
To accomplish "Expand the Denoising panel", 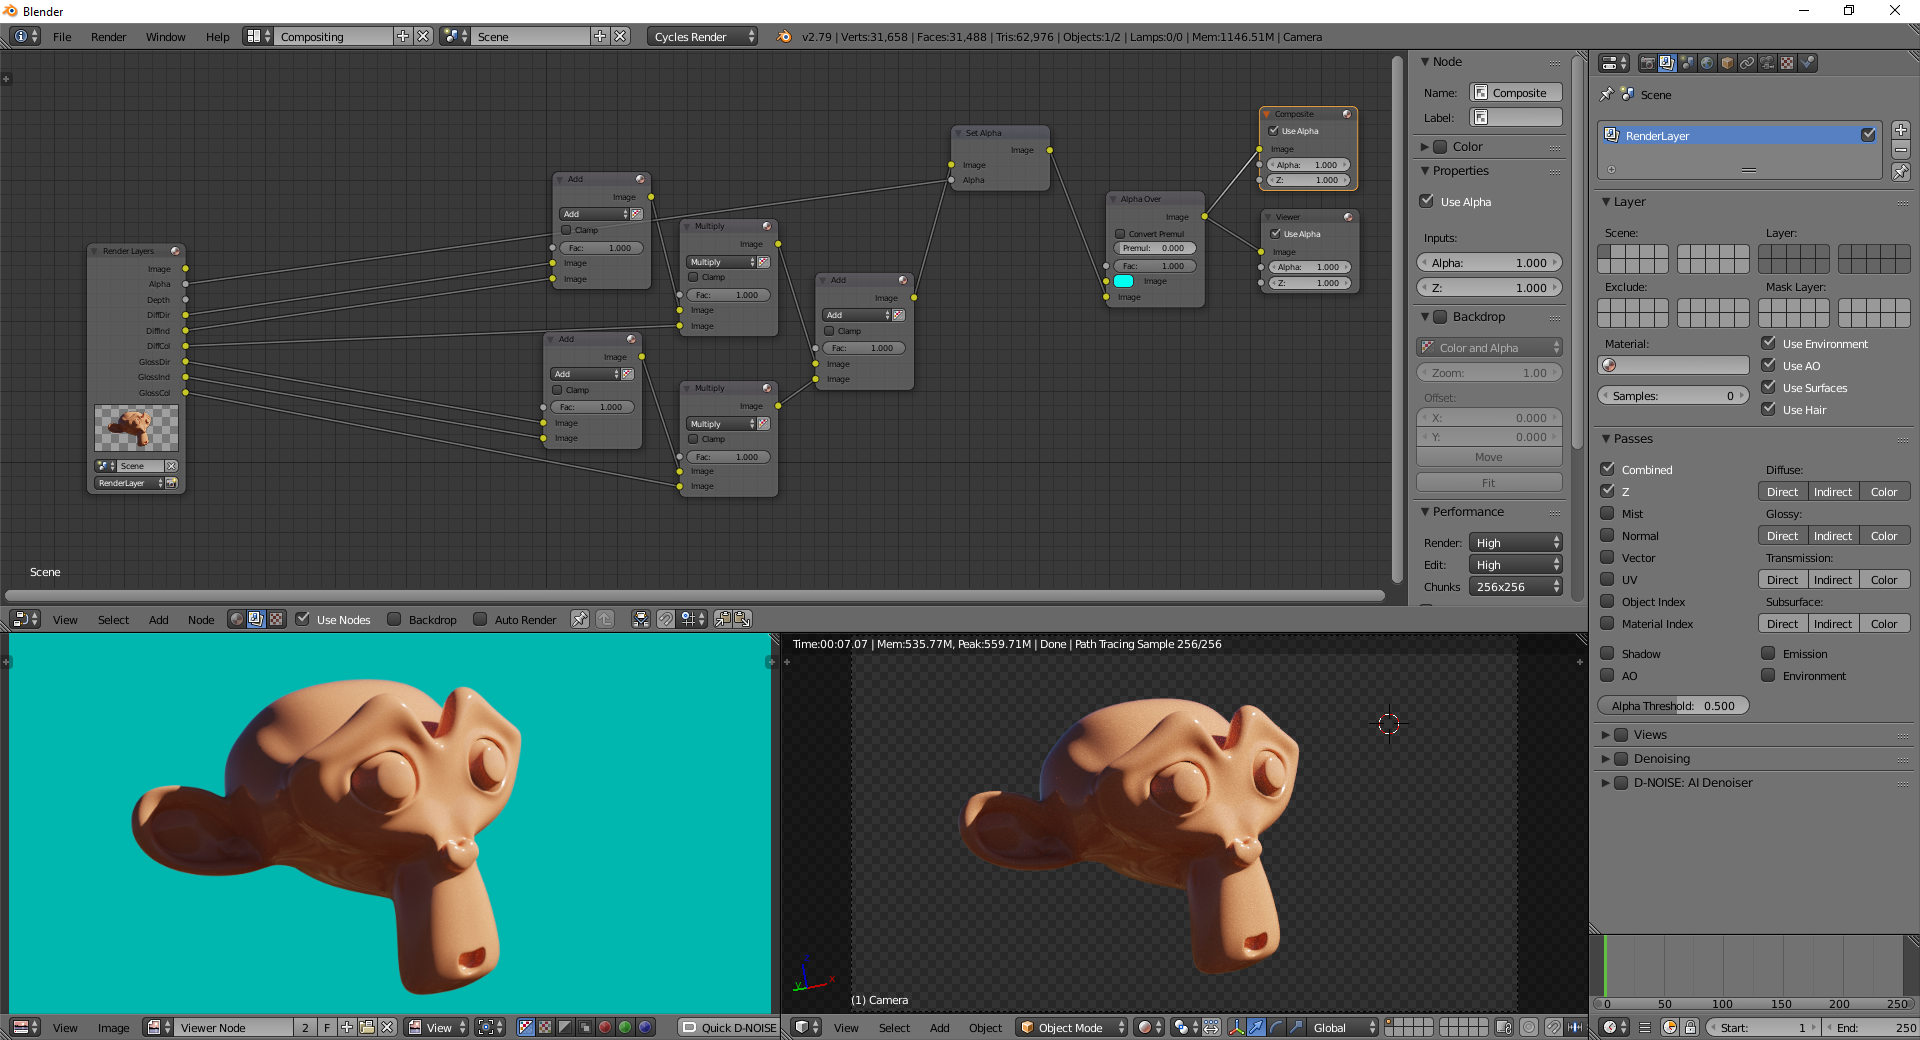I will click(x=1606, y=759).
